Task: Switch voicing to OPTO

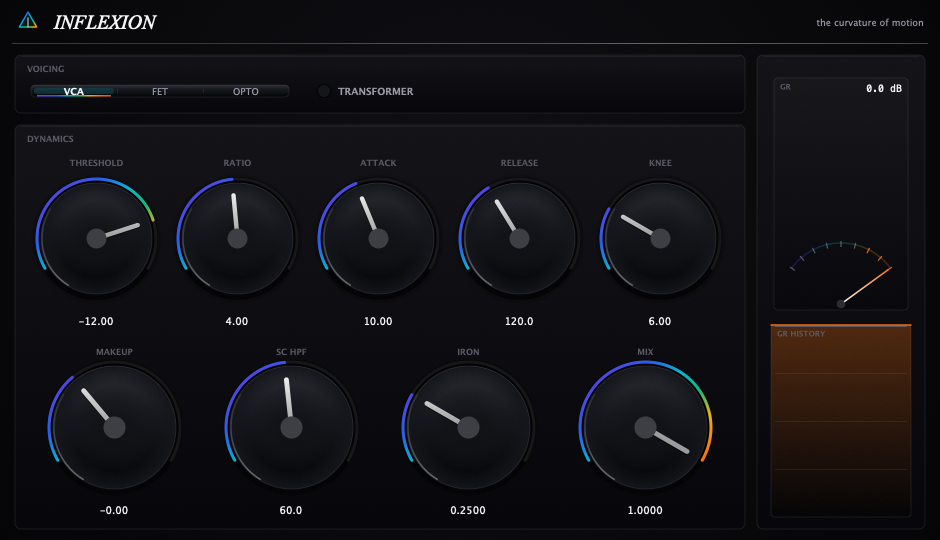Action: tap(246, 91)
